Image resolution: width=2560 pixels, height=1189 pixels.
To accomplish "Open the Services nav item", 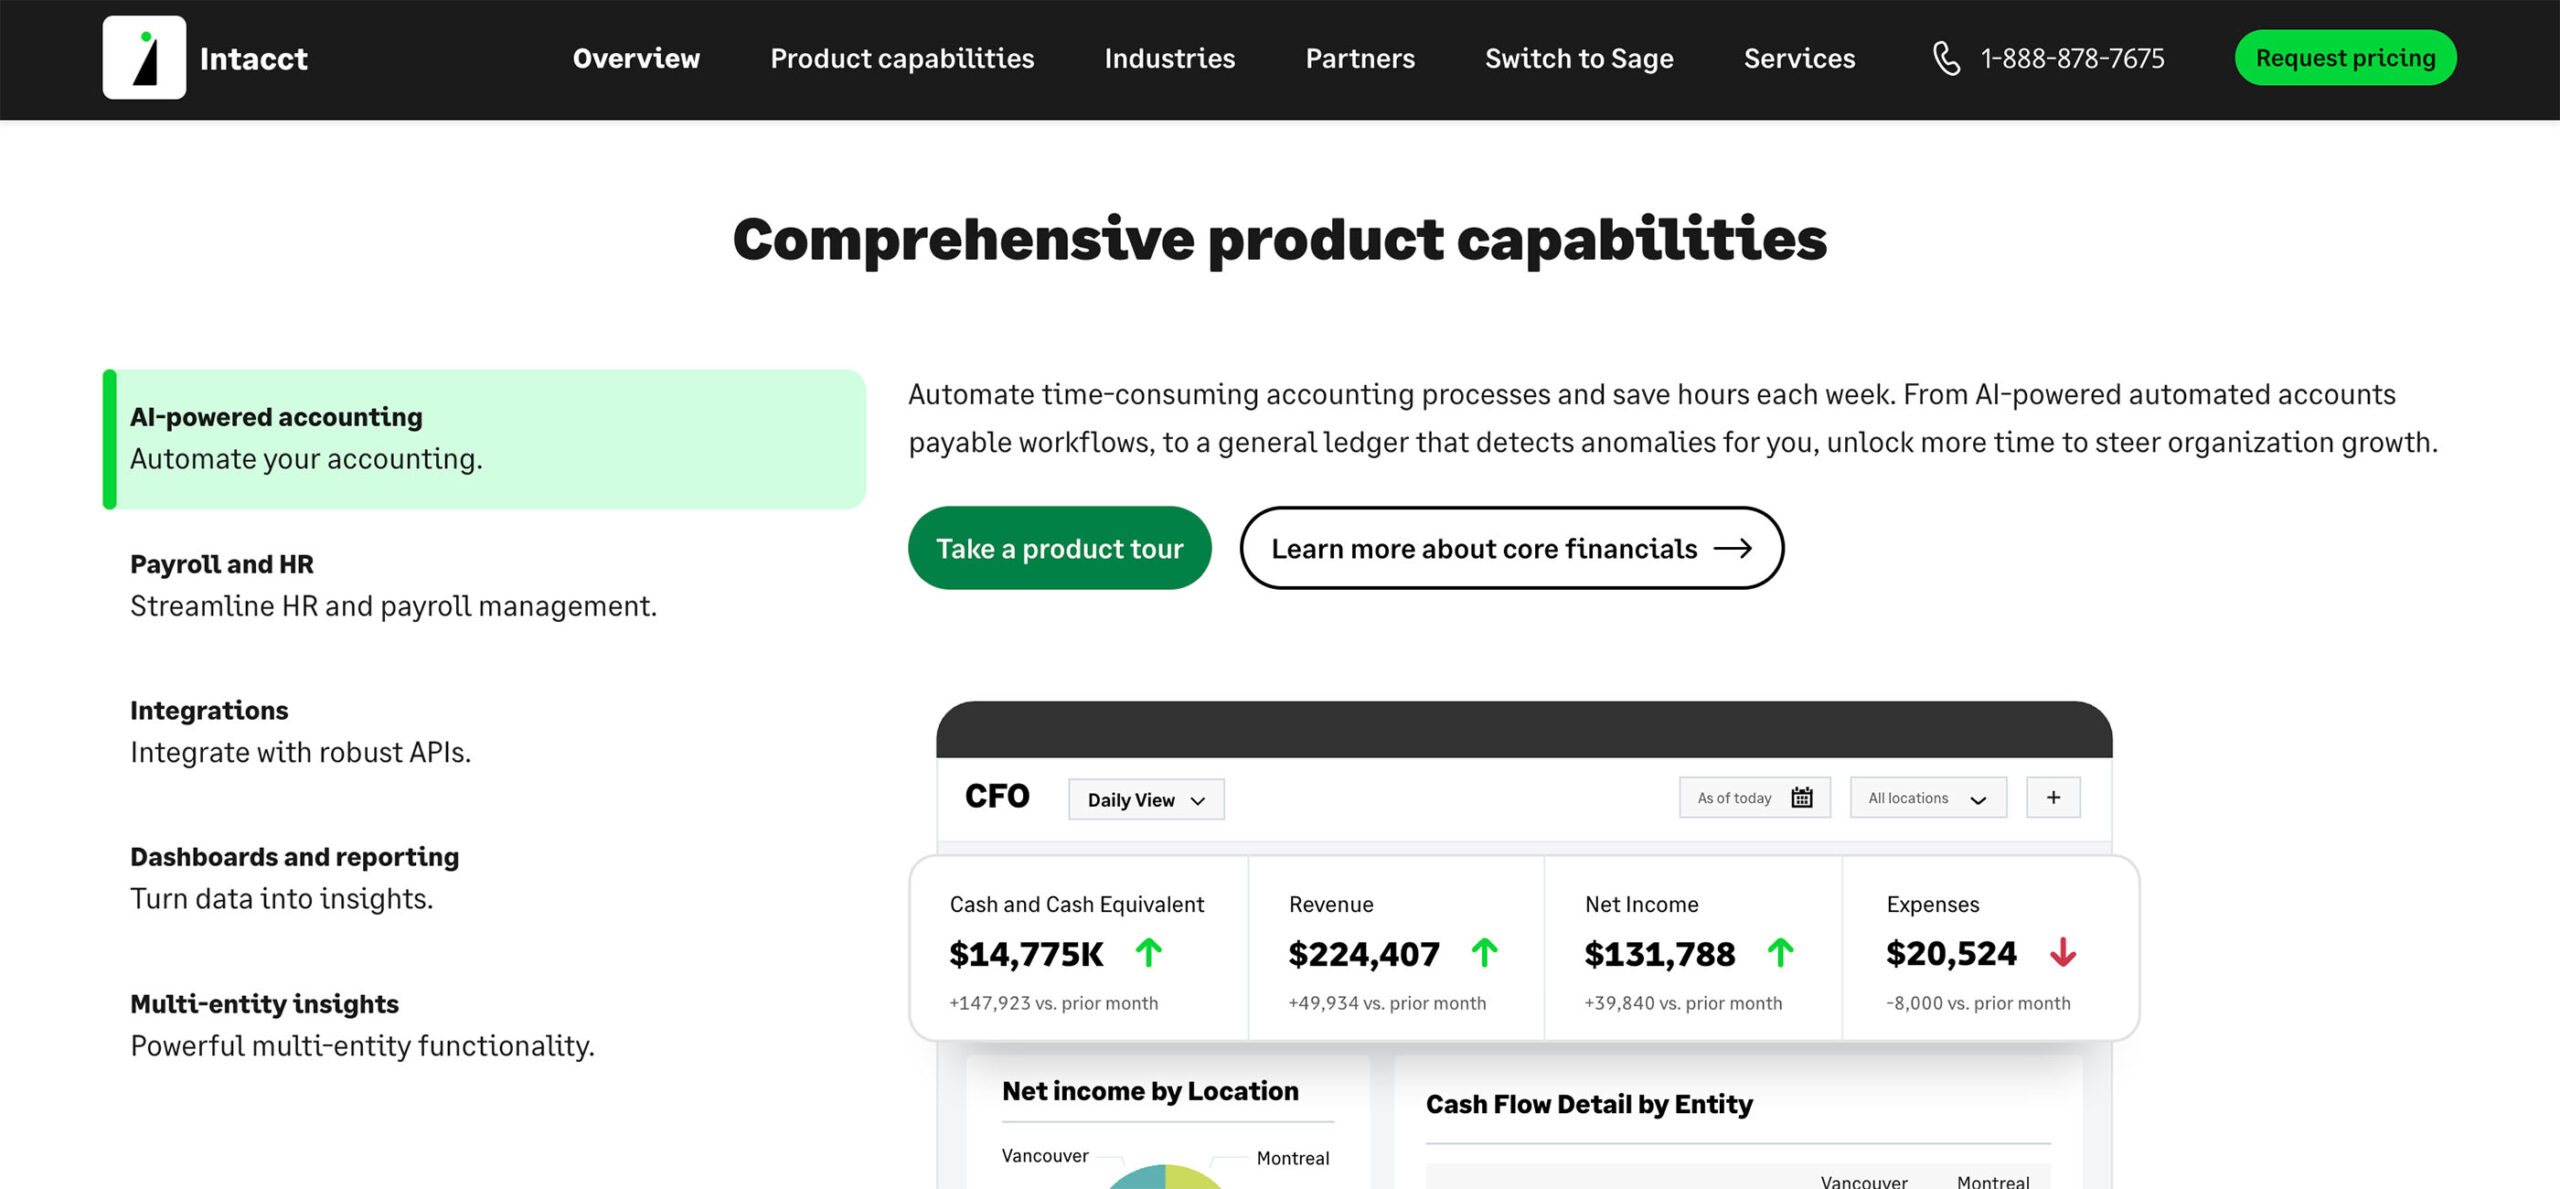I will coord(1799,58).
